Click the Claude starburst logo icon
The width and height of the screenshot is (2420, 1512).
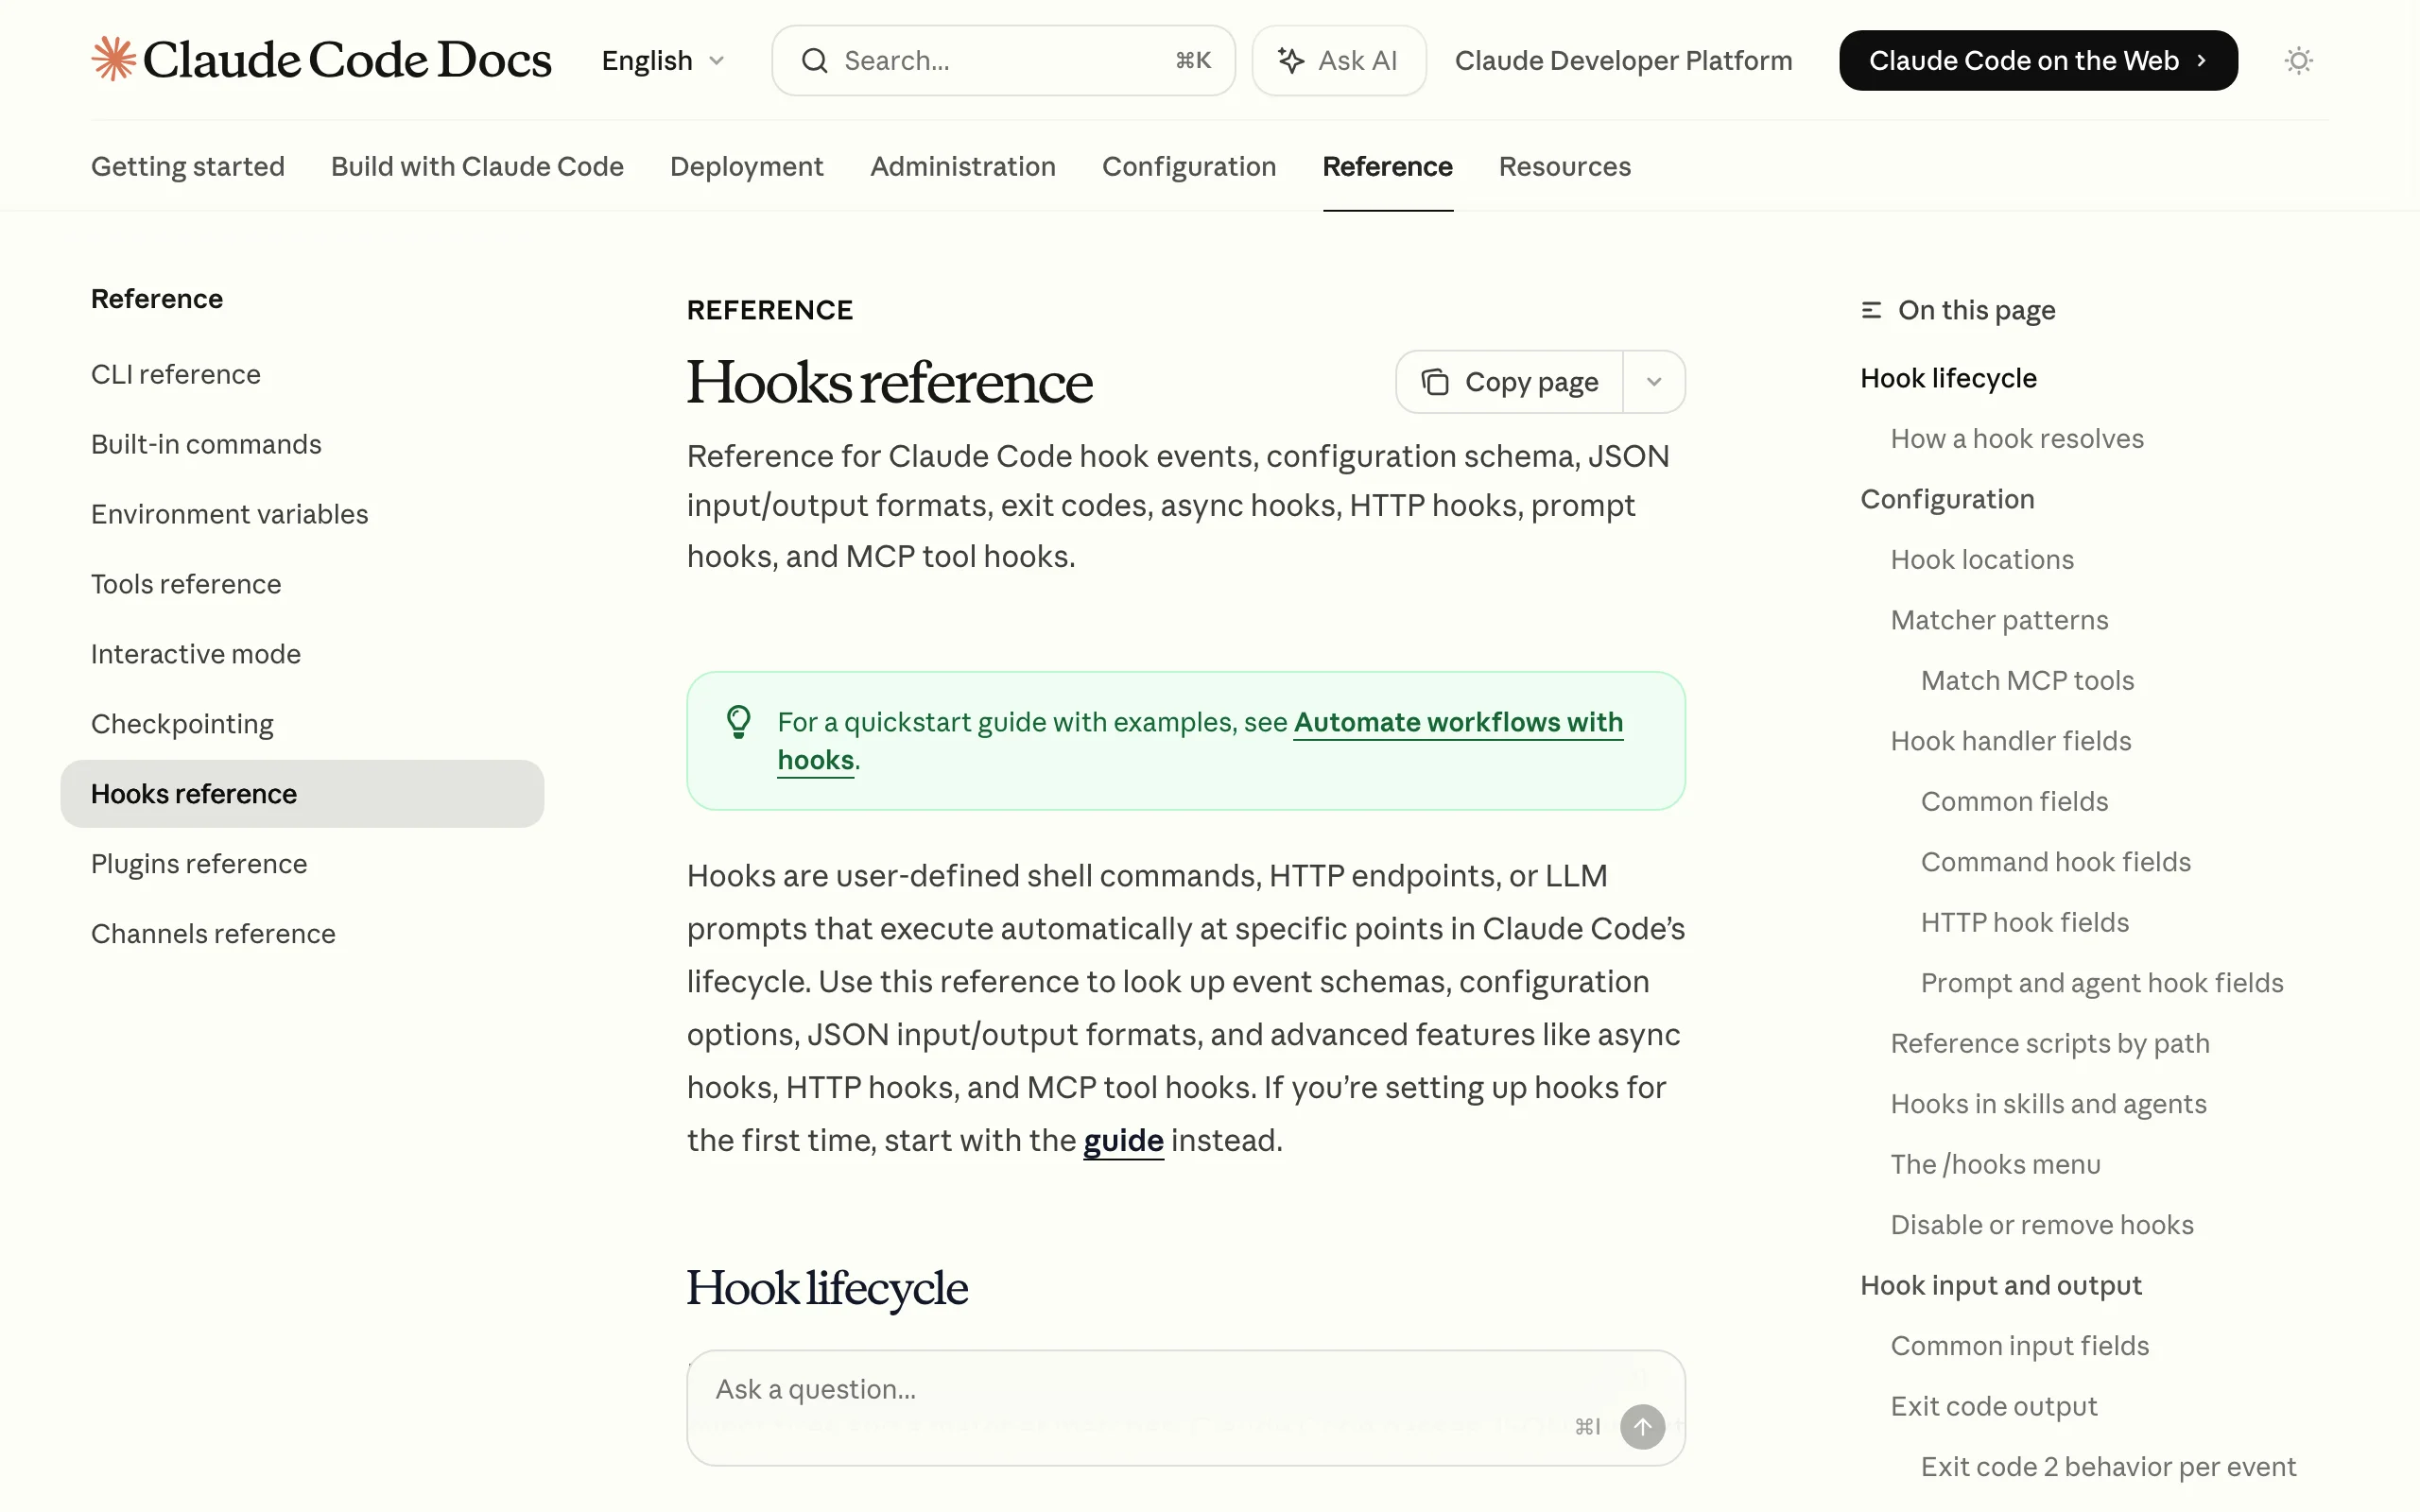pos(114,59)
